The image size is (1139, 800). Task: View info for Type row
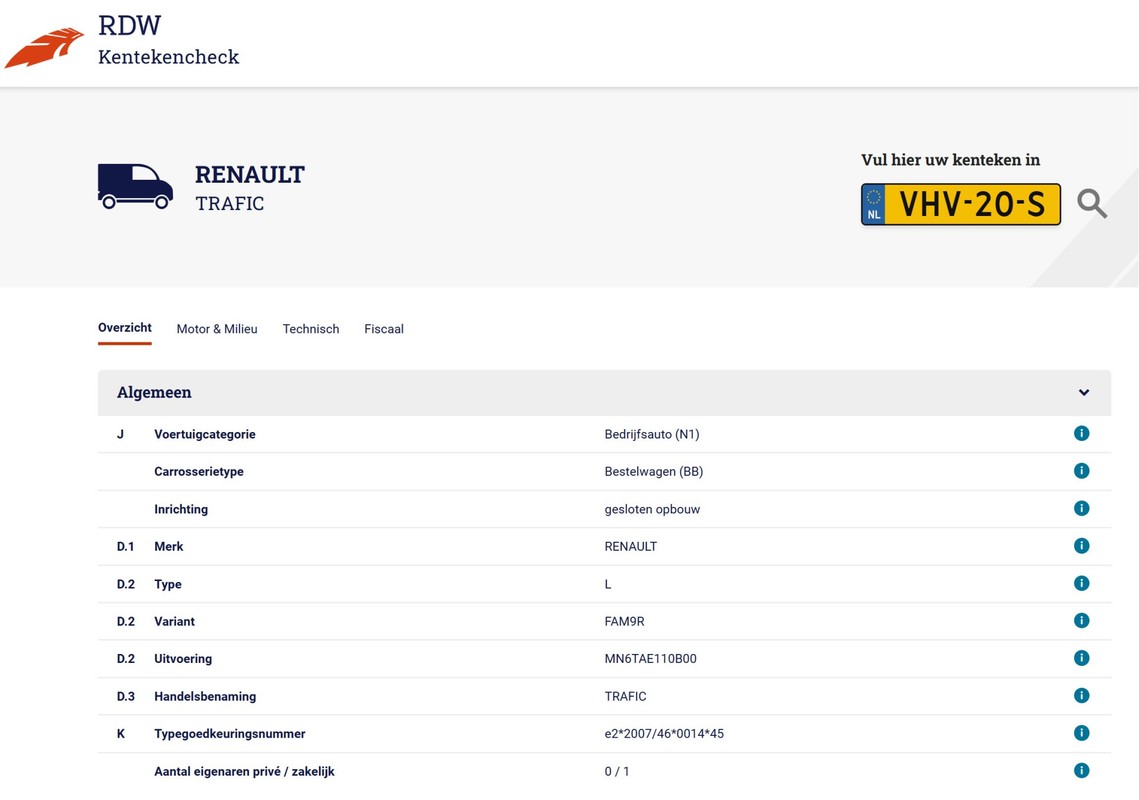1082,583
